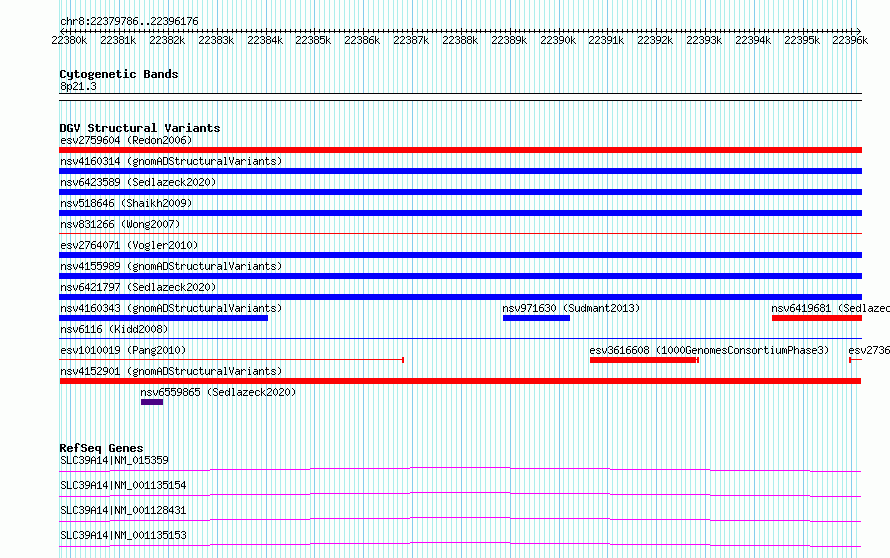Viewport: 890px width, 558px height.
Task: Open variant nsv6423589 (Sedlazeck2020) label
Action: (x=138, y=182)
